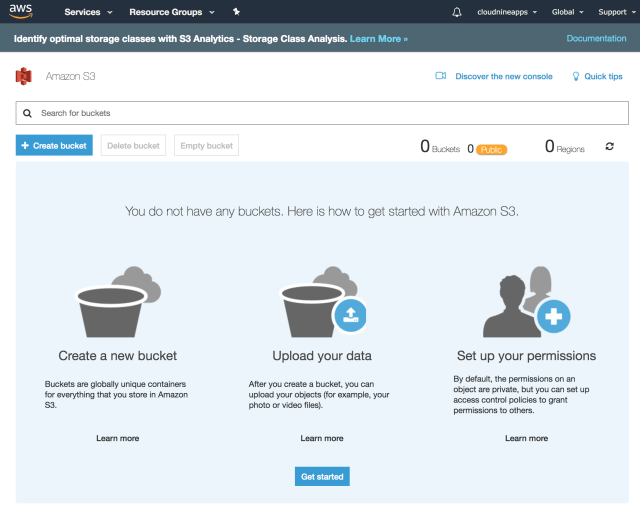
Task: Refresh the bucket list with refresh icon
Action: coord(609,146)
